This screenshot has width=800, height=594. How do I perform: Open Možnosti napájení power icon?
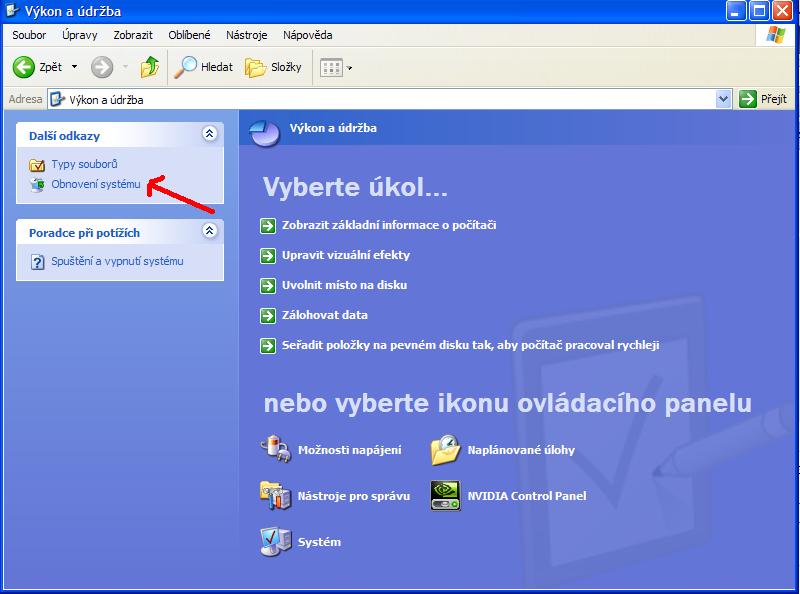(276, 449)
